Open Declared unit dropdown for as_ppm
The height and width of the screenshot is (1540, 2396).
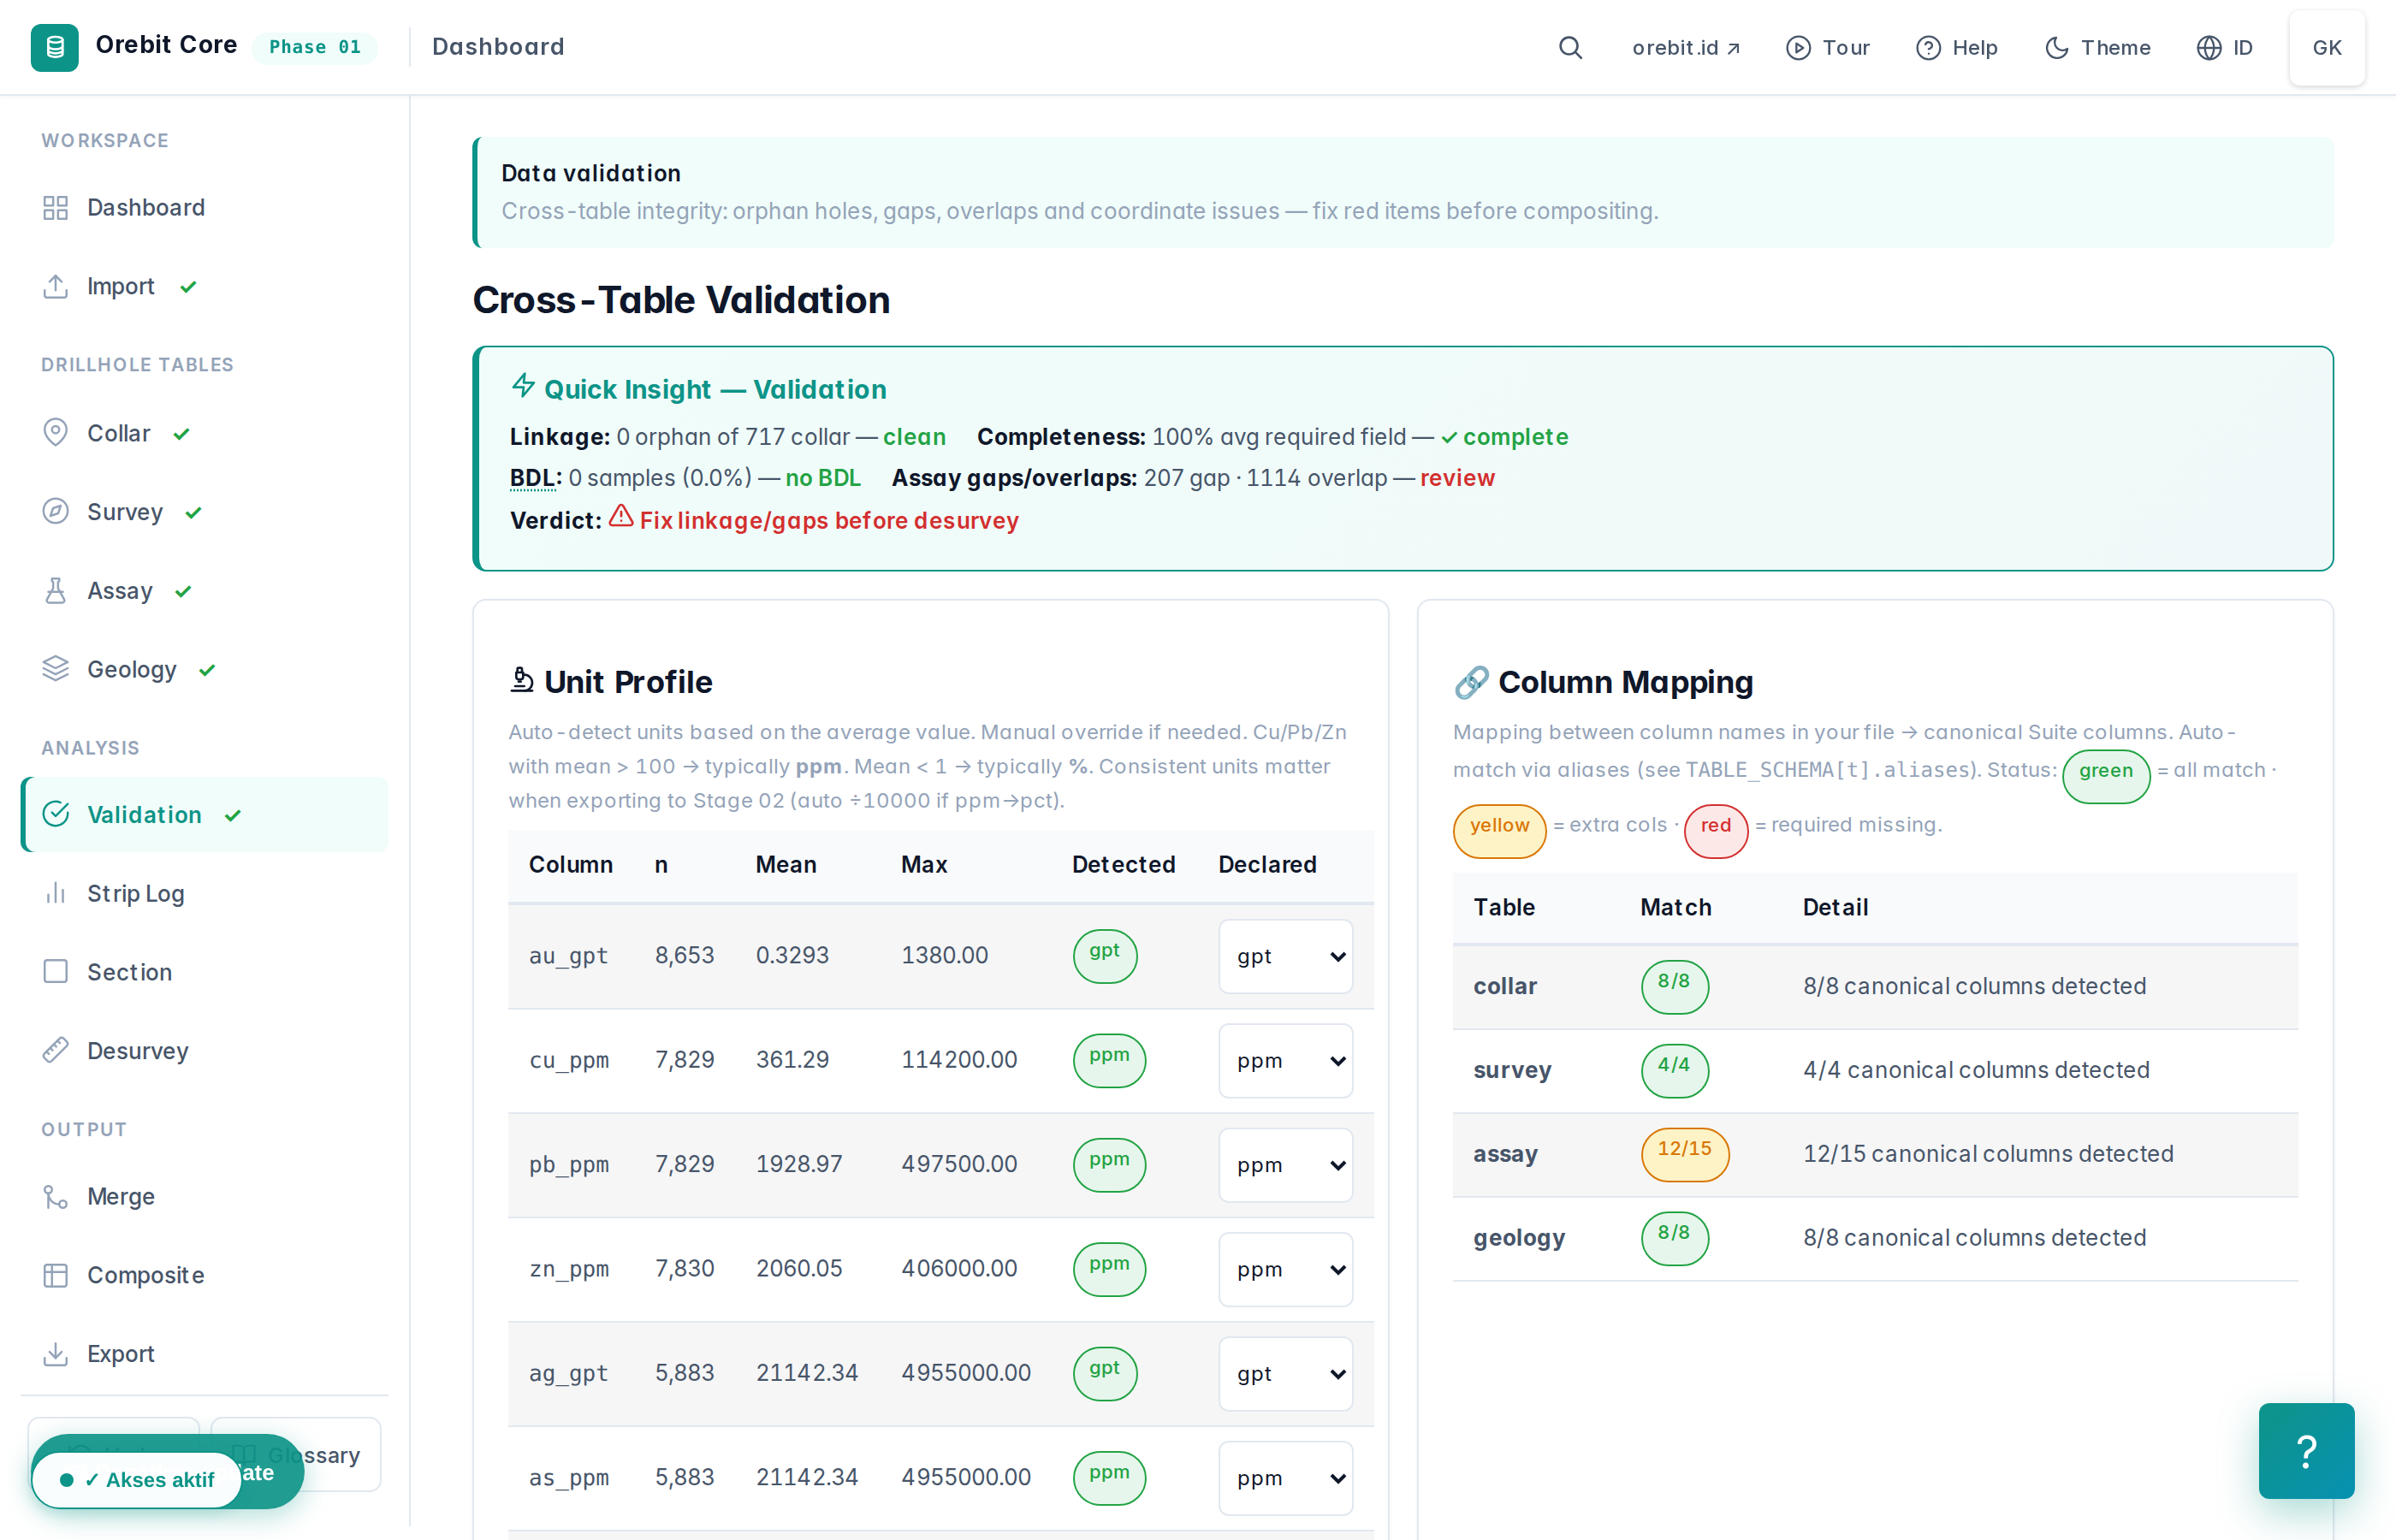[1286, 1479]
